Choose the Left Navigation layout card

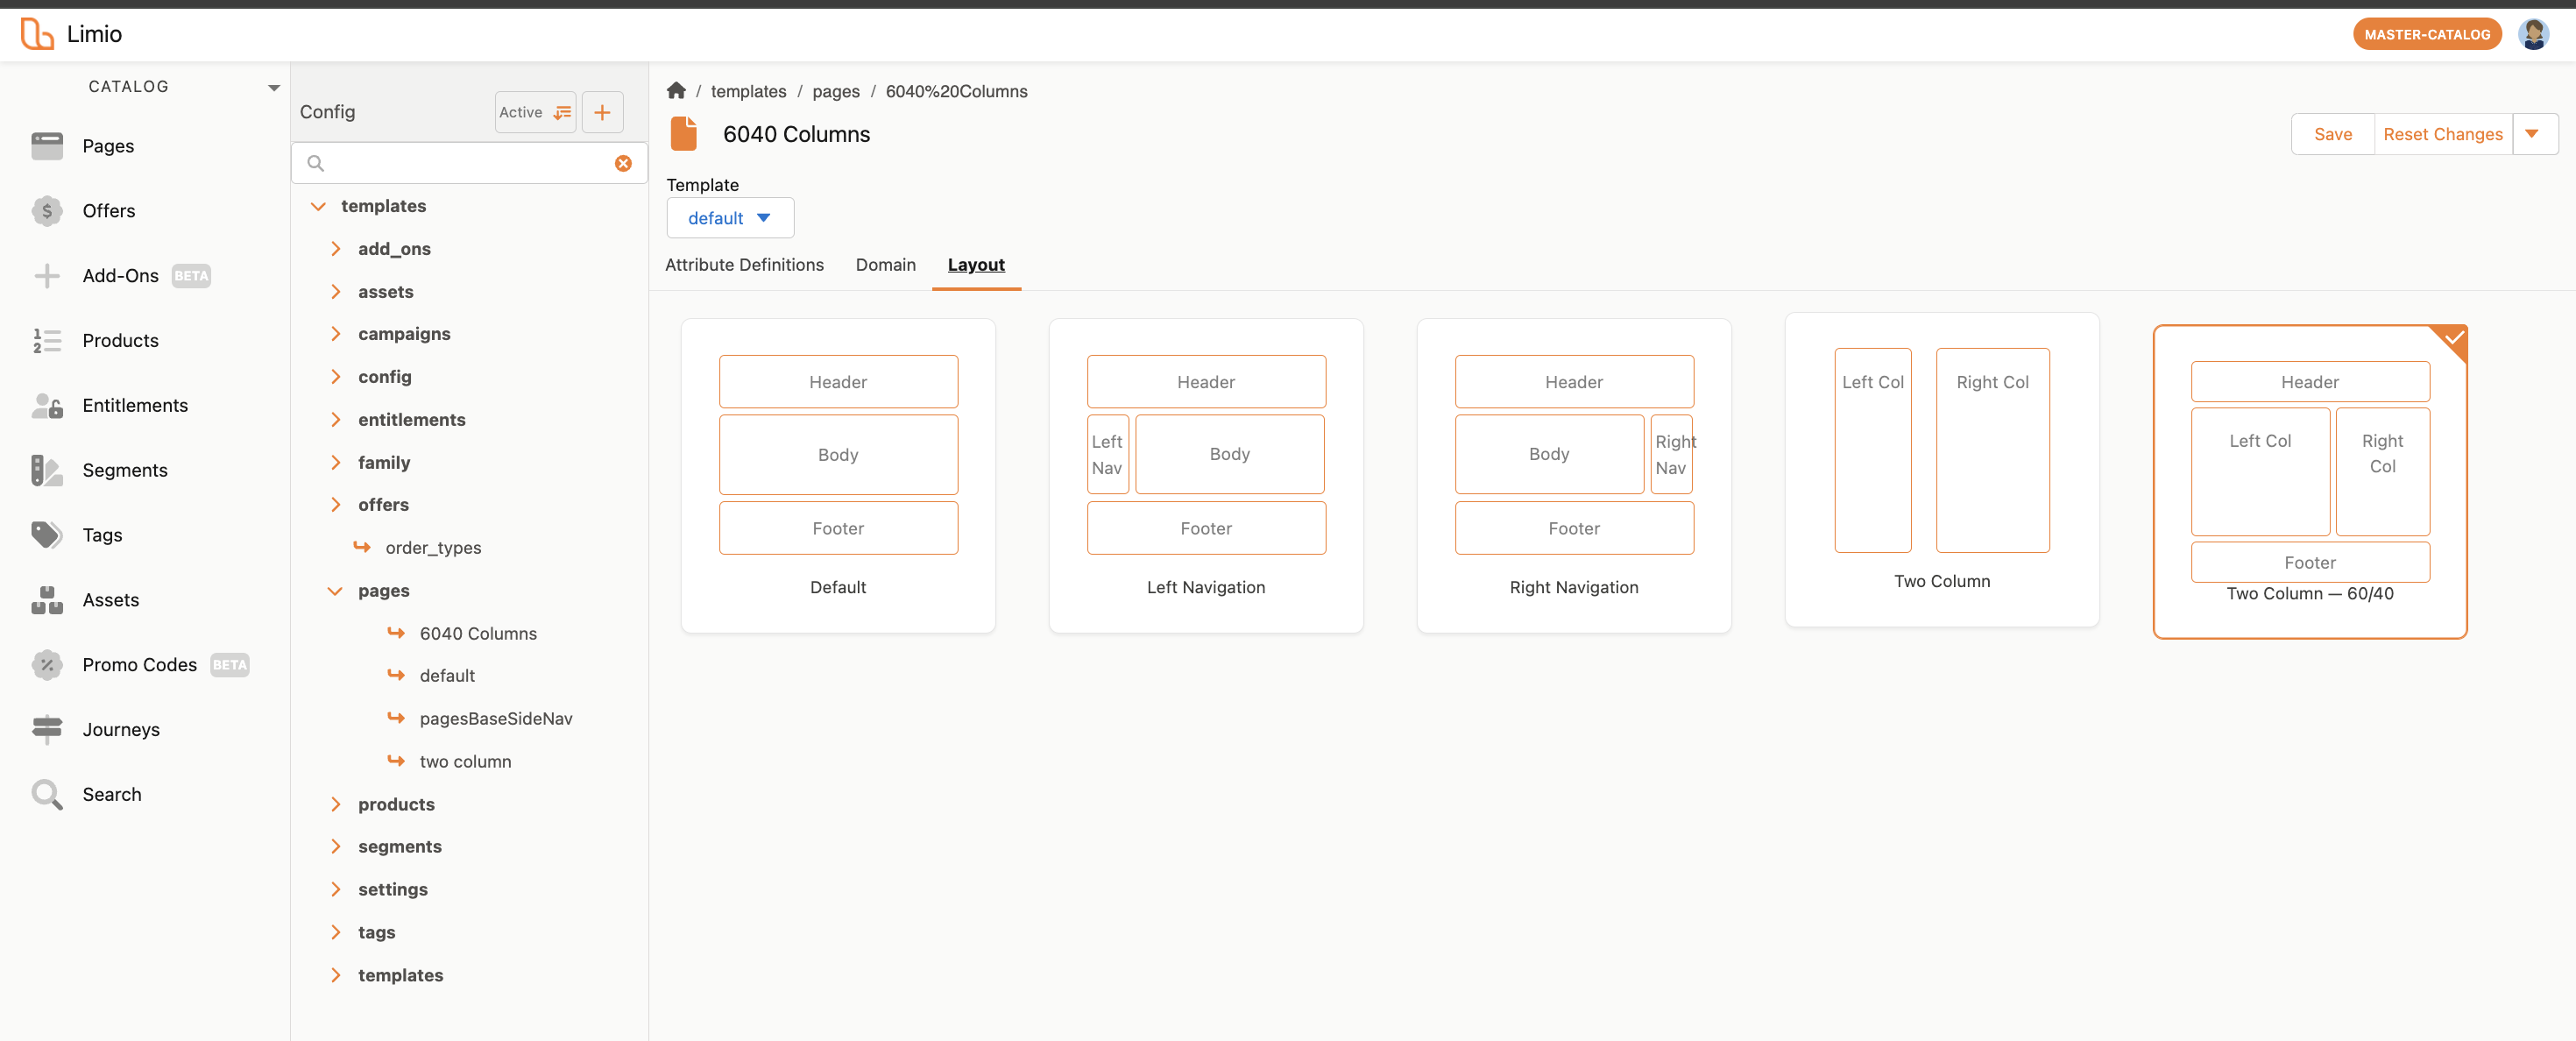tap(1205, 475)
